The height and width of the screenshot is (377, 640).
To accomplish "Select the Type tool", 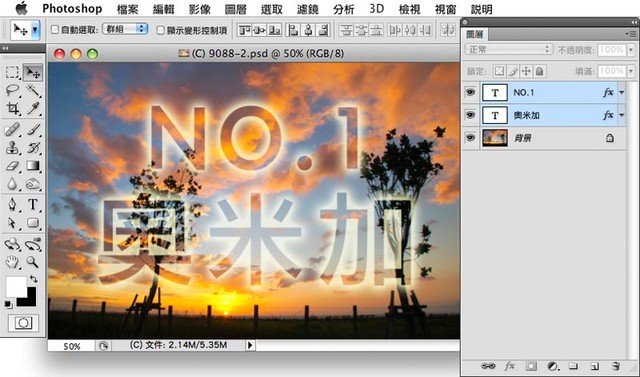I will (33, 204).
